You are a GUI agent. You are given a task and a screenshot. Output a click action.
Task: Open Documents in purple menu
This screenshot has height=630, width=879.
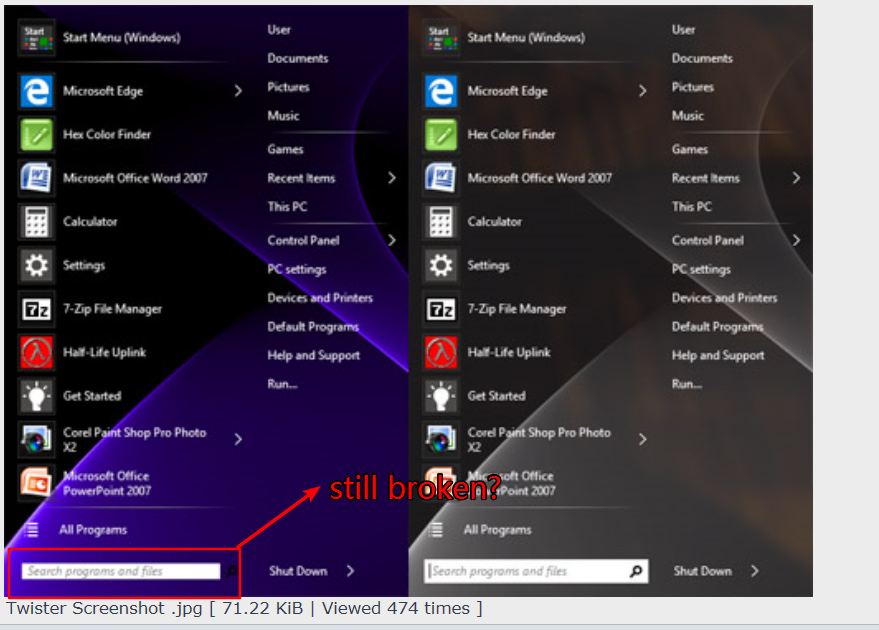[x=298, y=58]
